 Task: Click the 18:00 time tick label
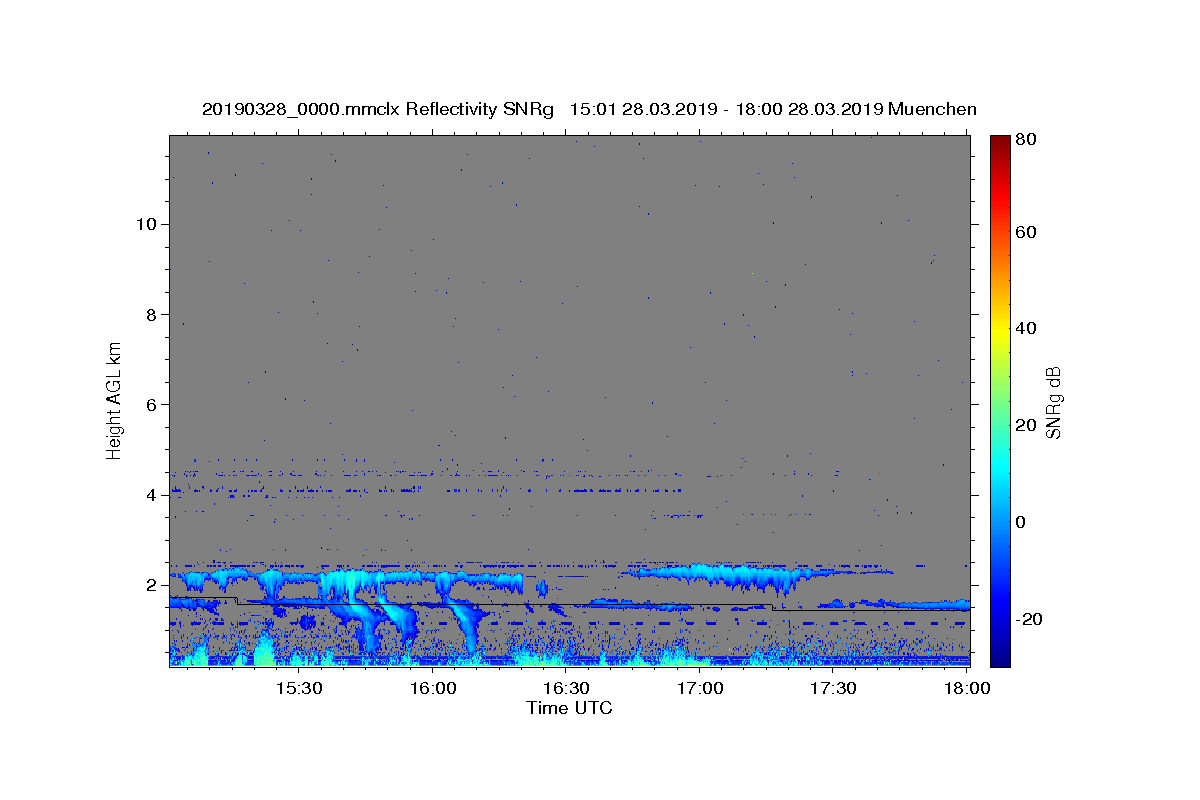click(x=967, y=689)
